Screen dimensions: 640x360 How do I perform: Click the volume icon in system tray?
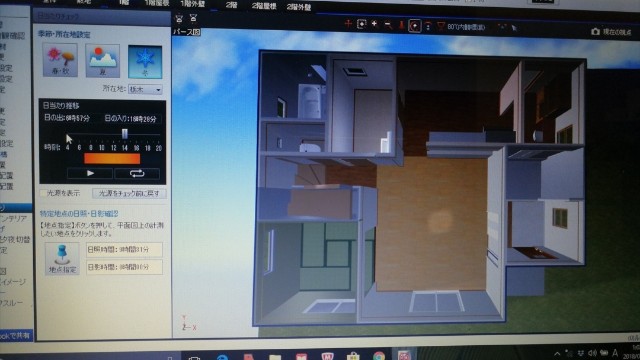(x=592, y=353)
